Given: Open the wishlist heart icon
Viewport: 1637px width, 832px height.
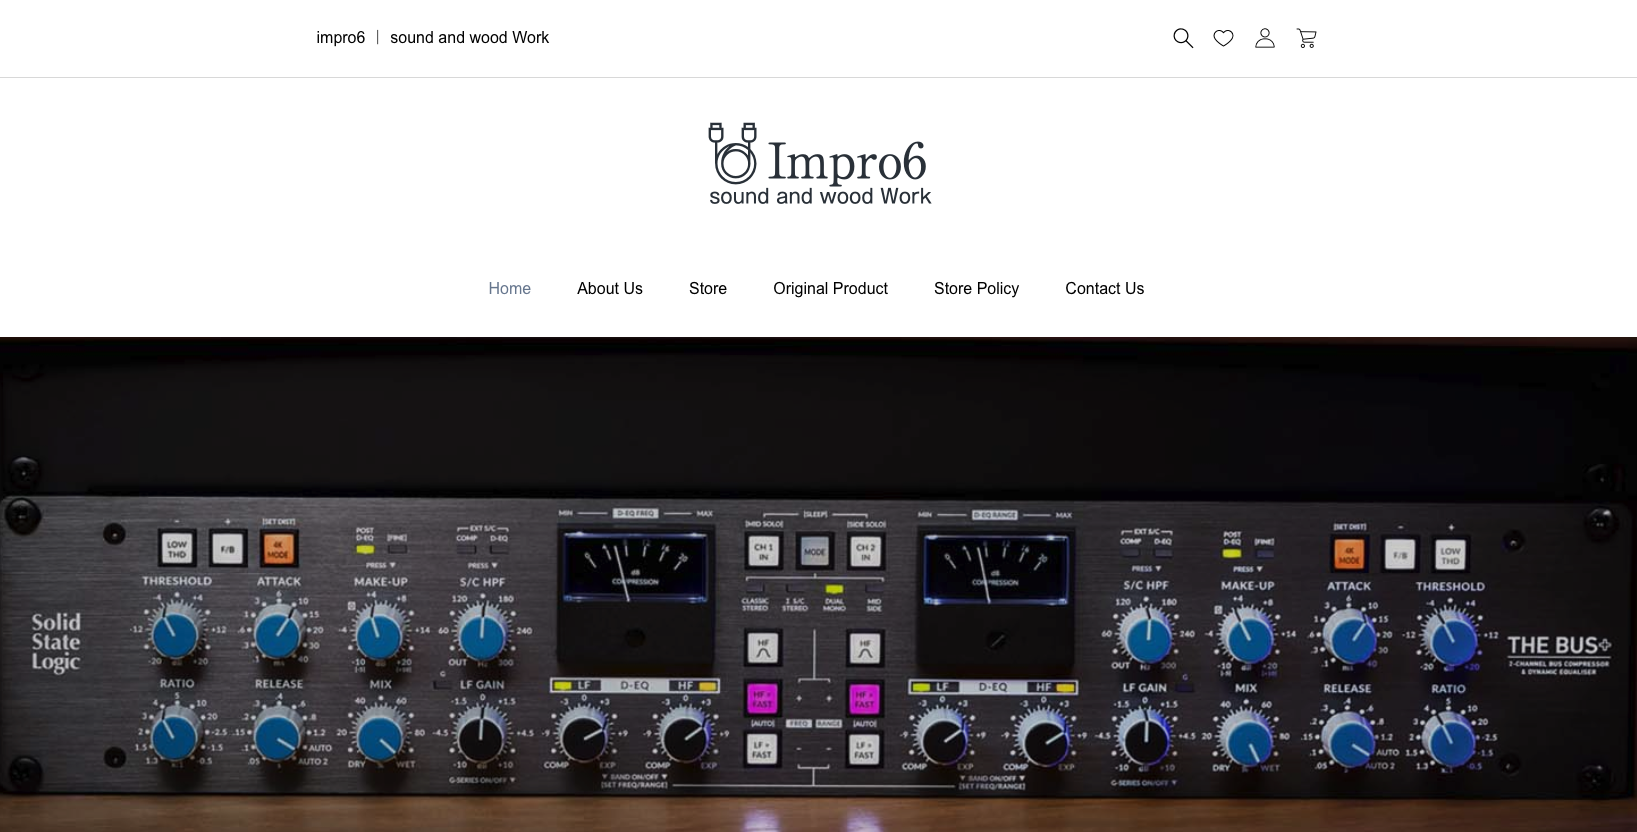Looking at the screenshot, I should tap(1223, 38).
